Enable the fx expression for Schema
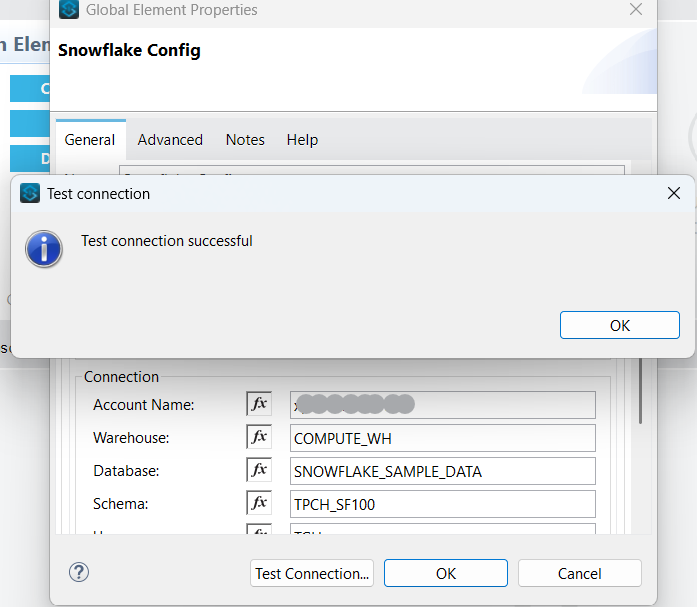This screenshot has height=607, width=697. tap(259, 503)
